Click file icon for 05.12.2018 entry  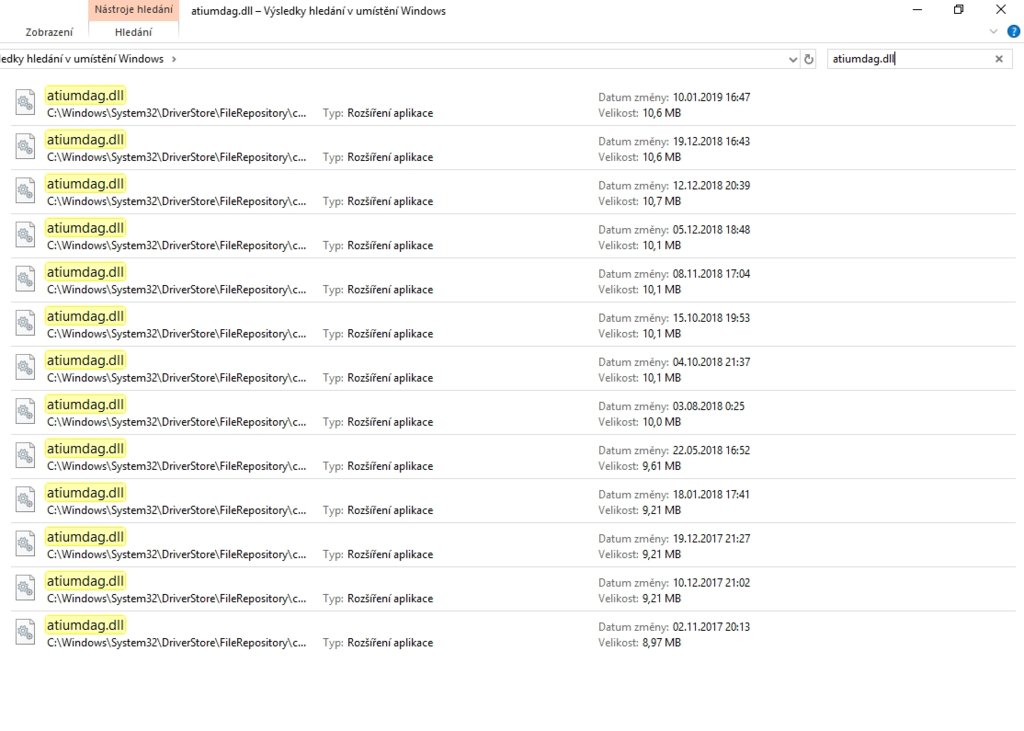tap(26, 235)
